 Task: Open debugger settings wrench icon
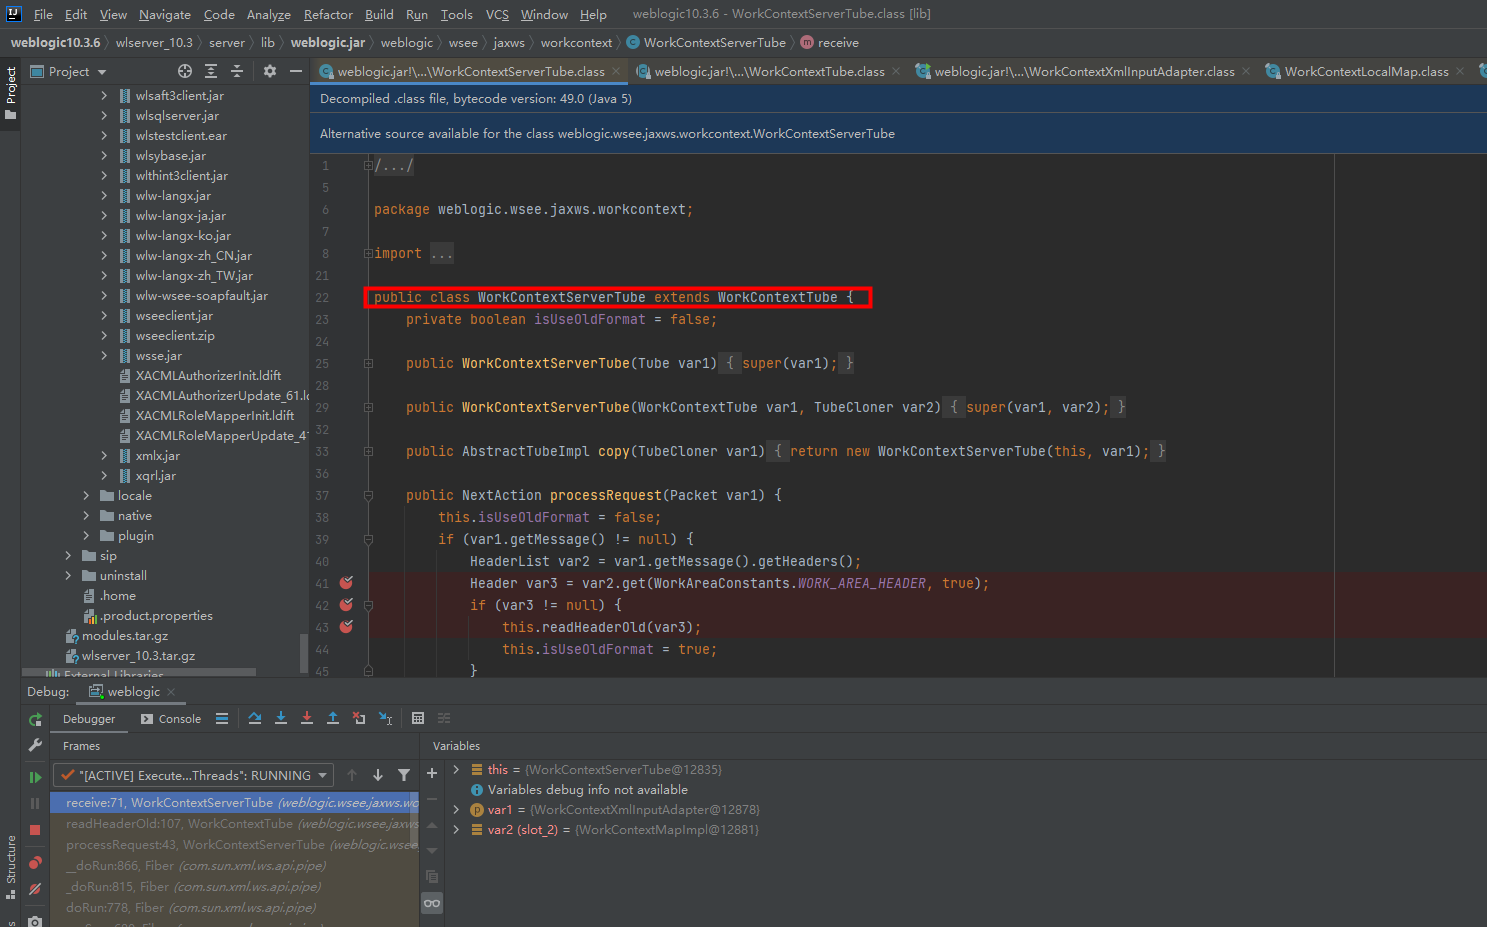point(35,745)
